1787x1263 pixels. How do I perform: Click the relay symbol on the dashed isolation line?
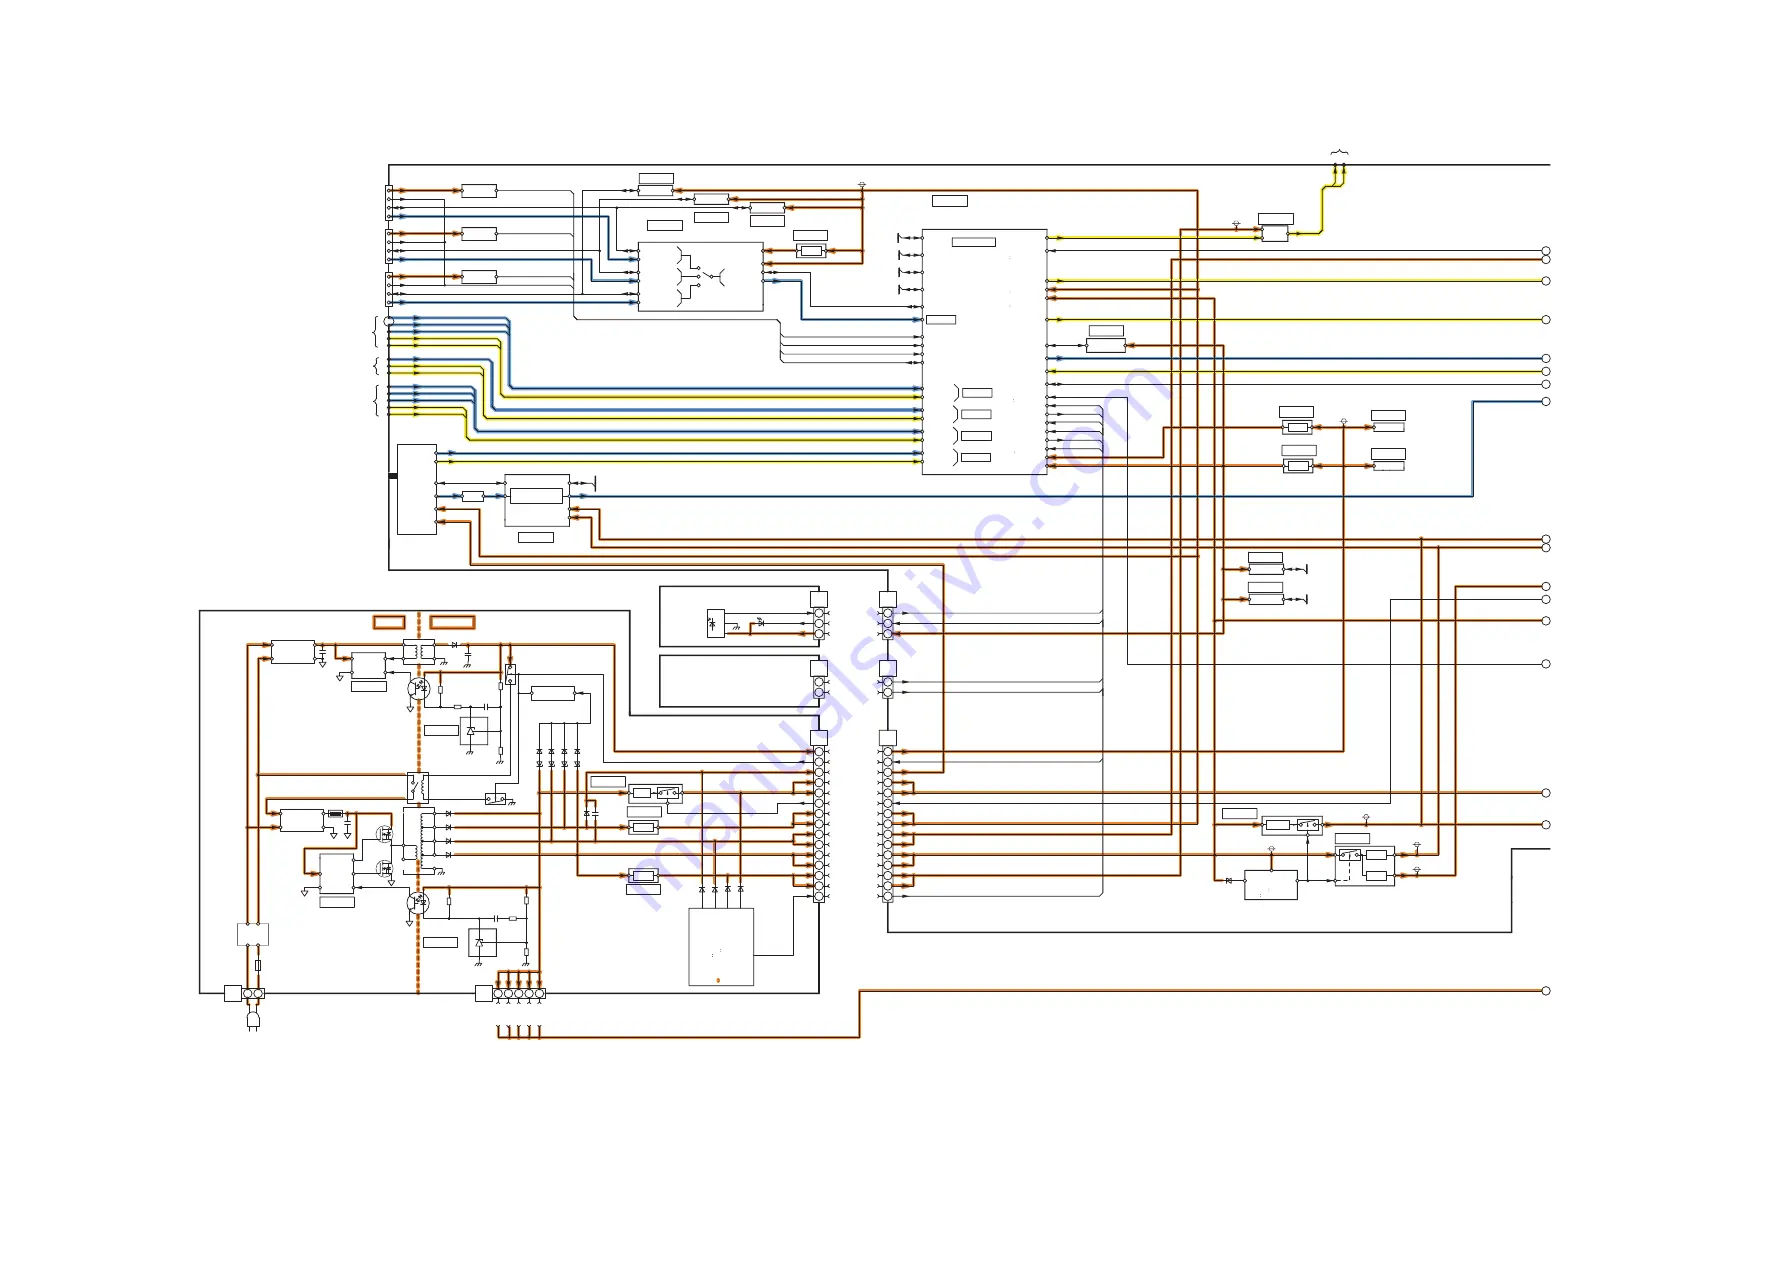click(x=419, y=787)
